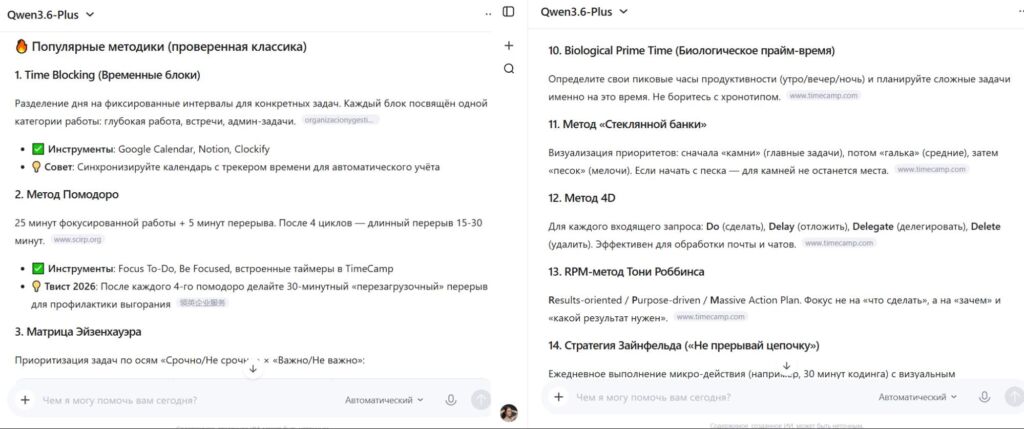Click the left chat attachment plus icon
This screenshot has width=1024, height=429.
25,399
